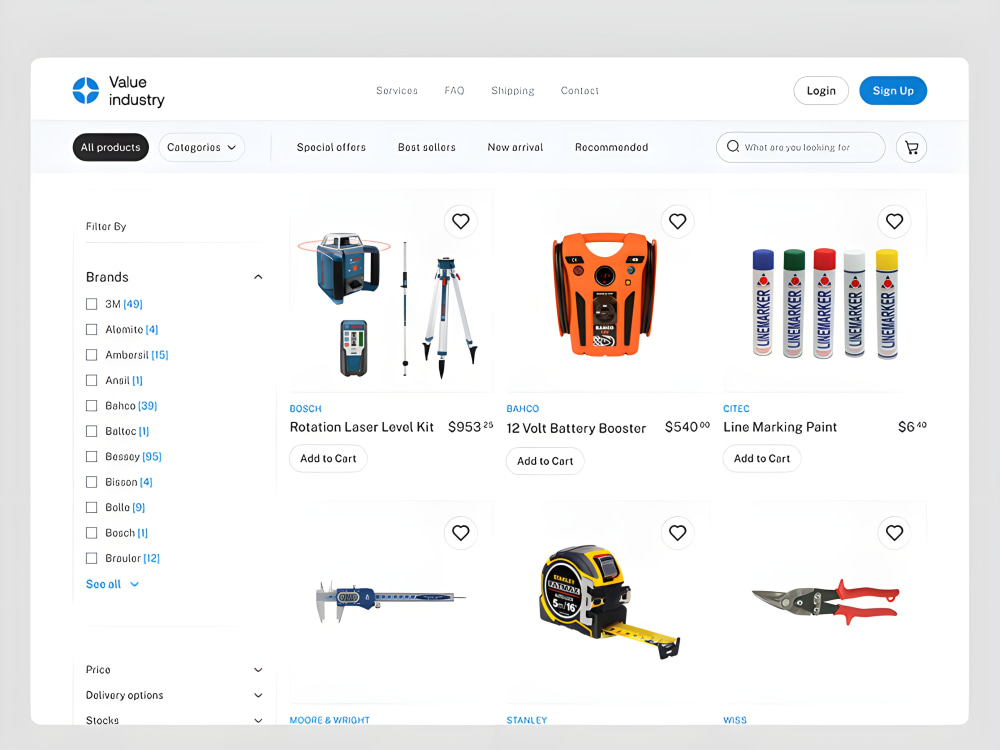
Task: Favorite the 12 Volt Battery Booster heart
Action: click(x=677, y=221)
